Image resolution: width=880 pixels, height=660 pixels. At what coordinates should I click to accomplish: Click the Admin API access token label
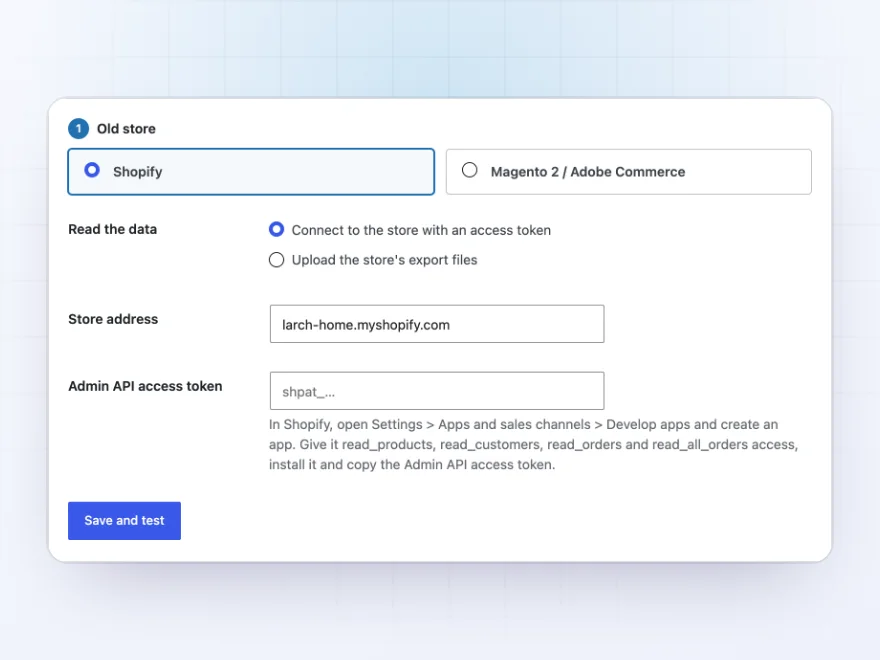(145, 386)
